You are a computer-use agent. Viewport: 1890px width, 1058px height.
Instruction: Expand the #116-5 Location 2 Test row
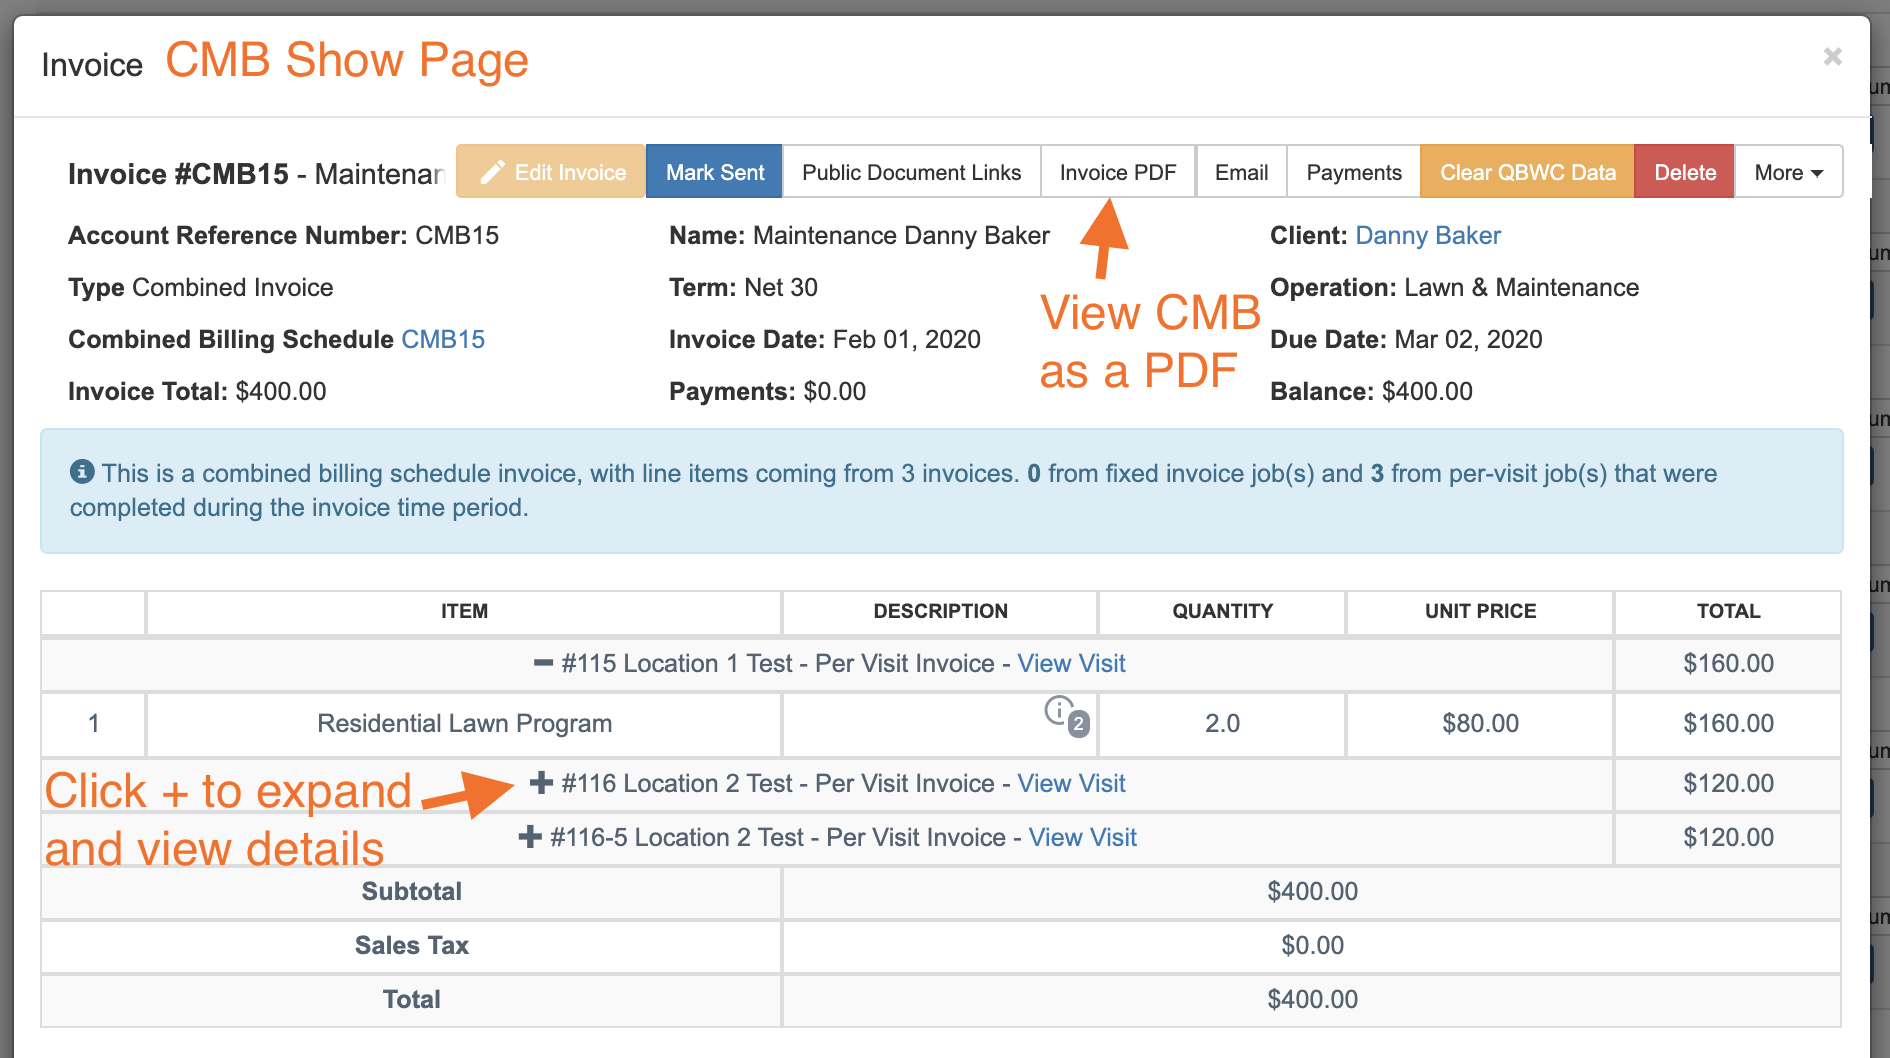pyautogui.click(x=530, y=837)
